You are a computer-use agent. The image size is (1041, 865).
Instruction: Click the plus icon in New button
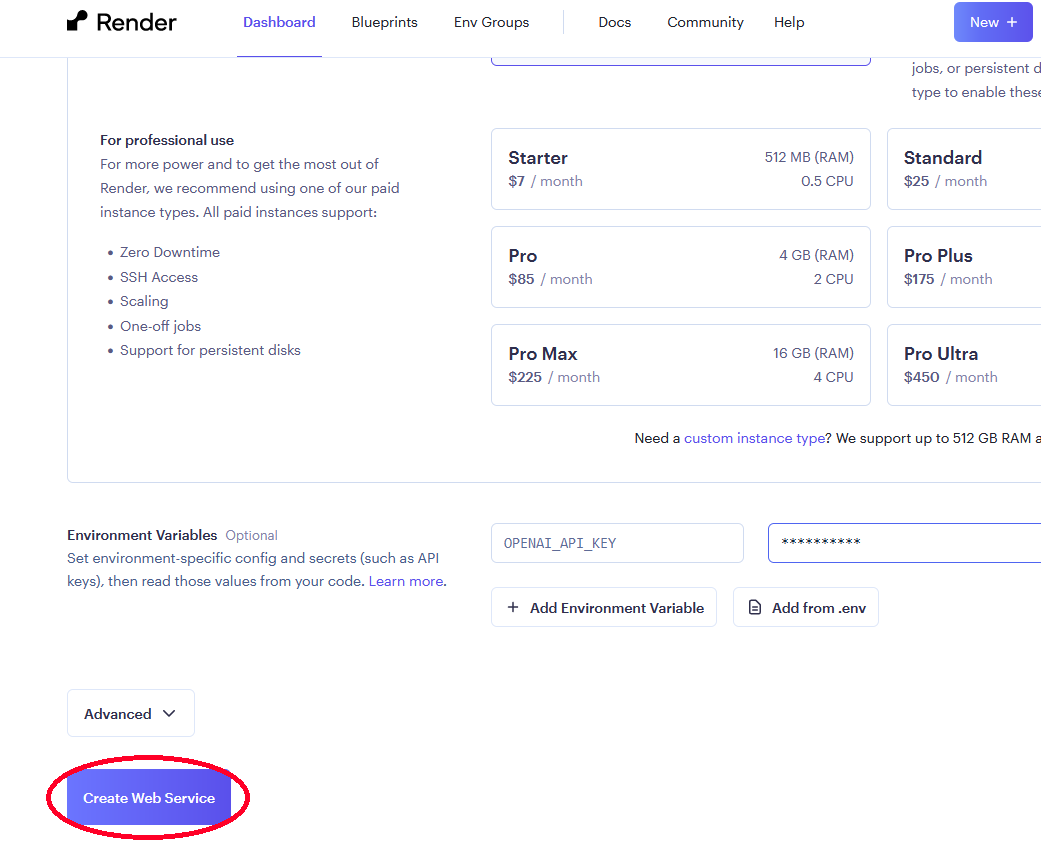click(x=1011, y=21)
